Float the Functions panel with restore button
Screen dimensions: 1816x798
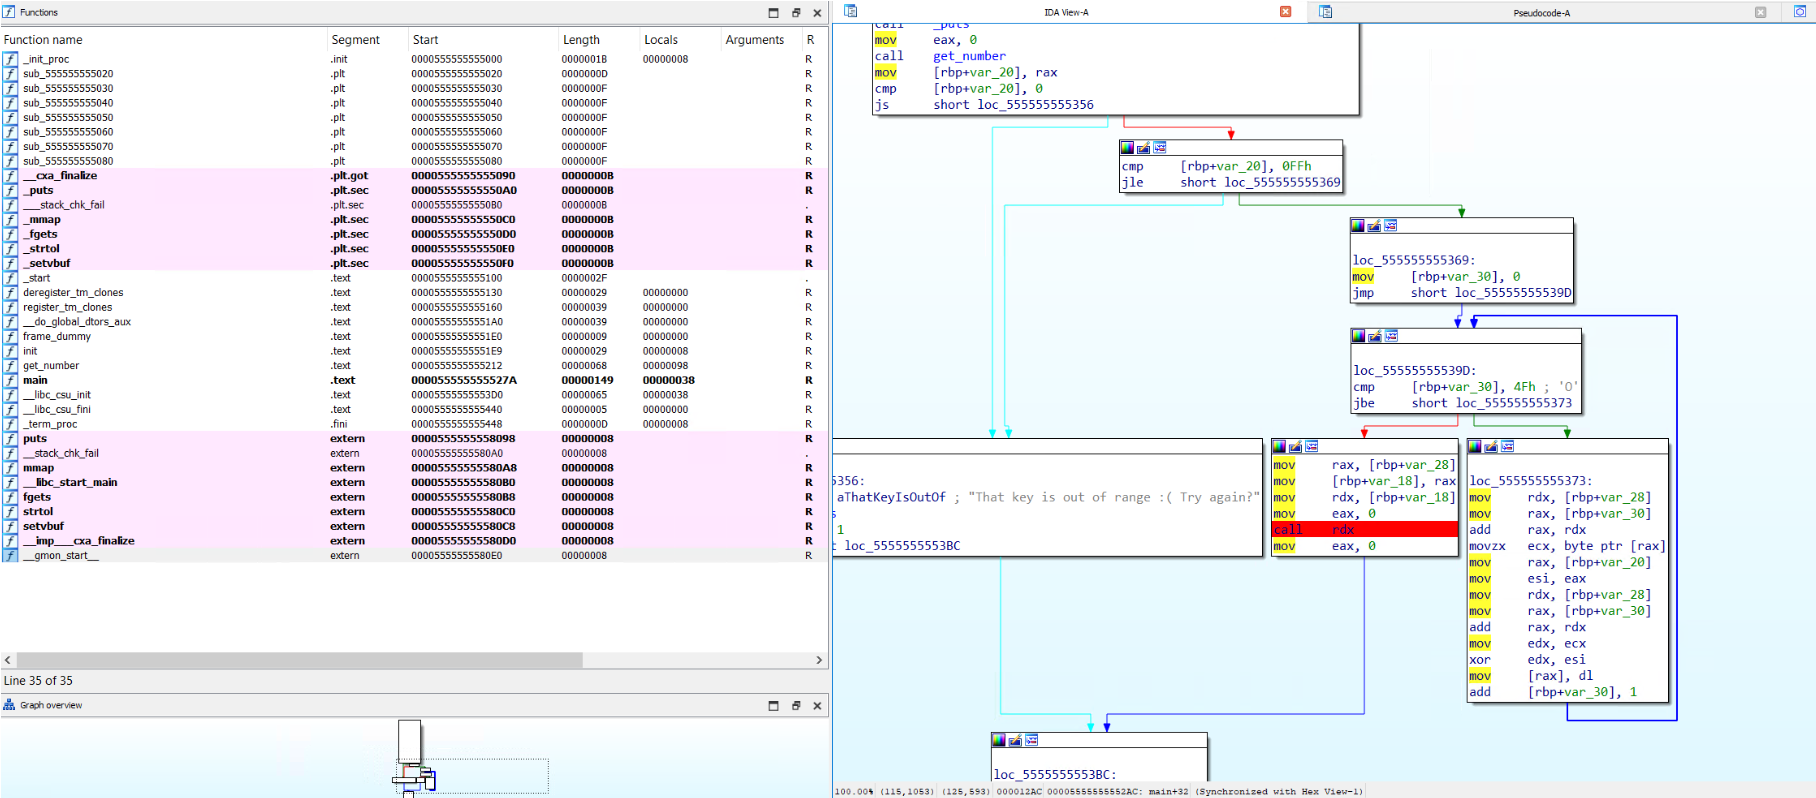click(x=796, y=13)
